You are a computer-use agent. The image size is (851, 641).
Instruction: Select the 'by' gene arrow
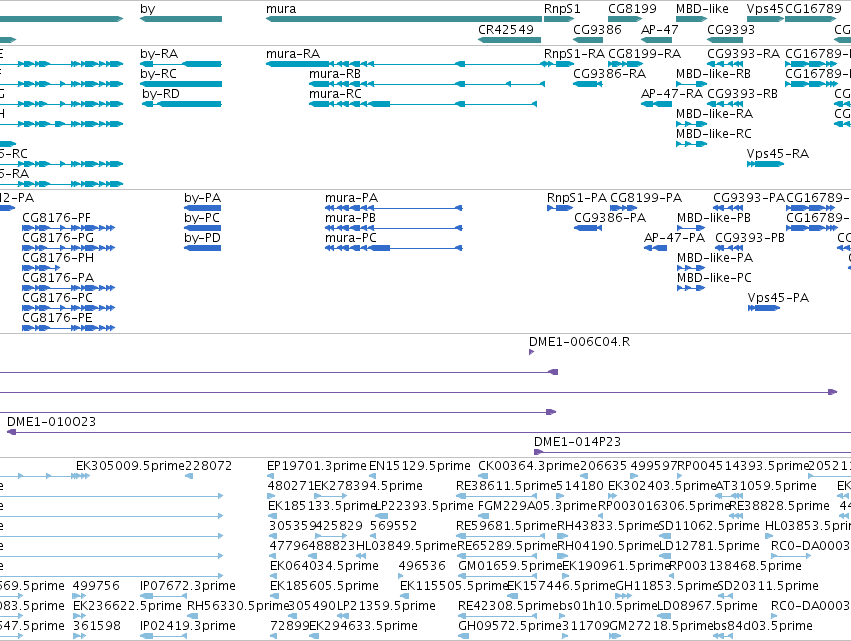pos(181,19)
